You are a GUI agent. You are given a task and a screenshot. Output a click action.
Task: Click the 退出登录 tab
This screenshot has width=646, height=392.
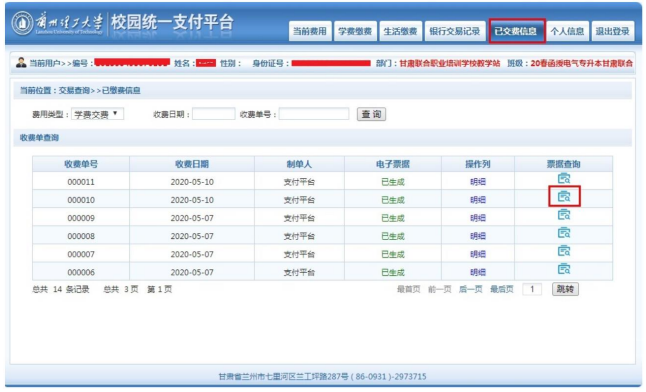pyautogui.click(x=613, y=31)
